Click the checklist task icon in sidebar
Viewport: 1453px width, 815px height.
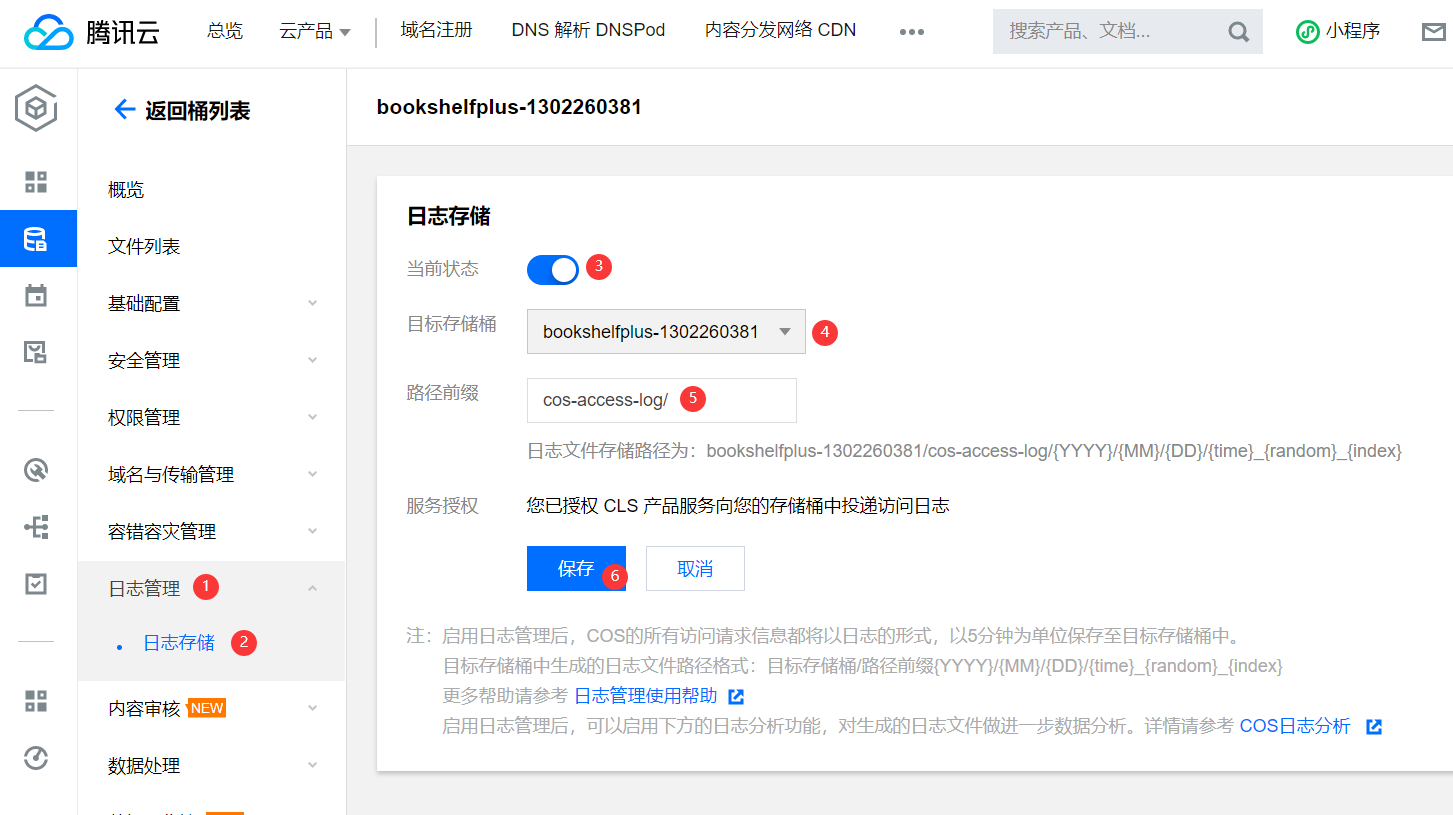36,584
